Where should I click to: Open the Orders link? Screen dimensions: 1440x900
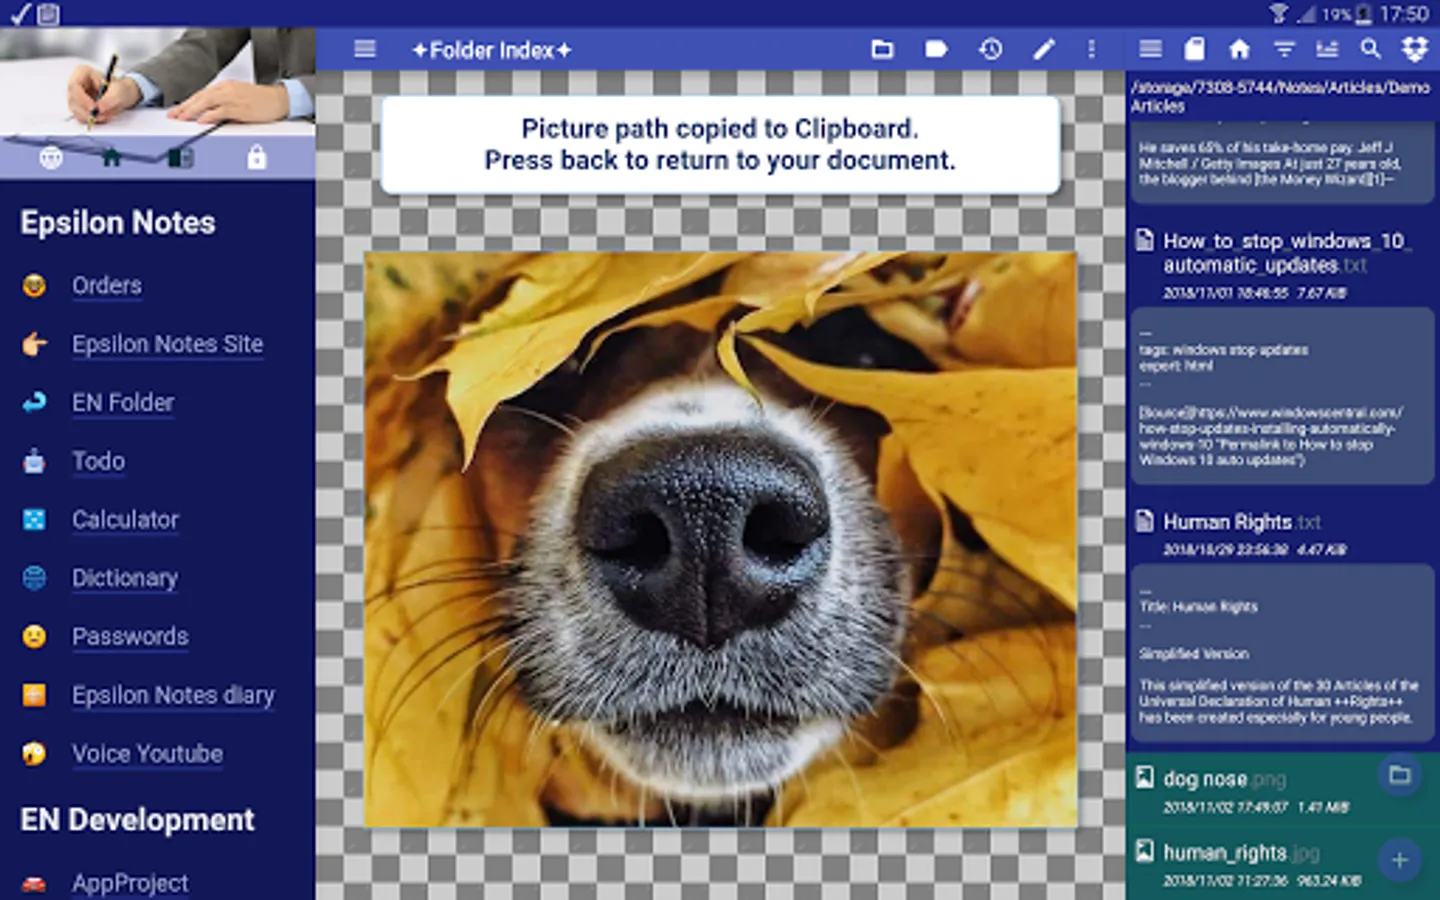tap(107, 286)
